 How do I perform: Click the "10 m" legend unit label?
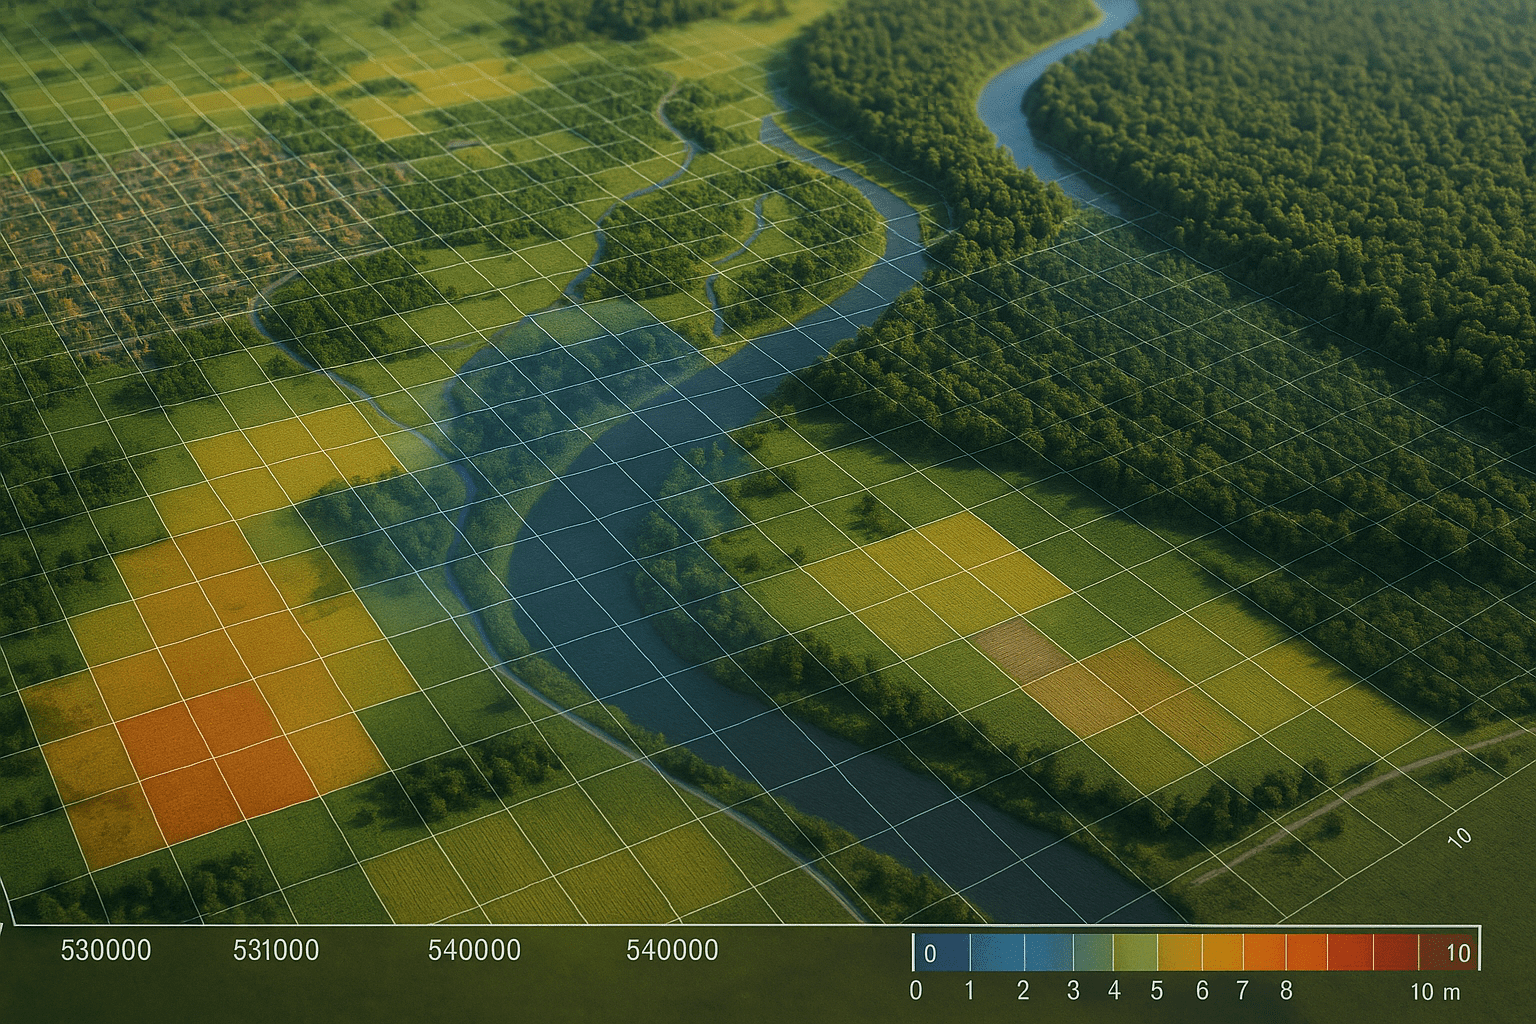click(1436, 992)
